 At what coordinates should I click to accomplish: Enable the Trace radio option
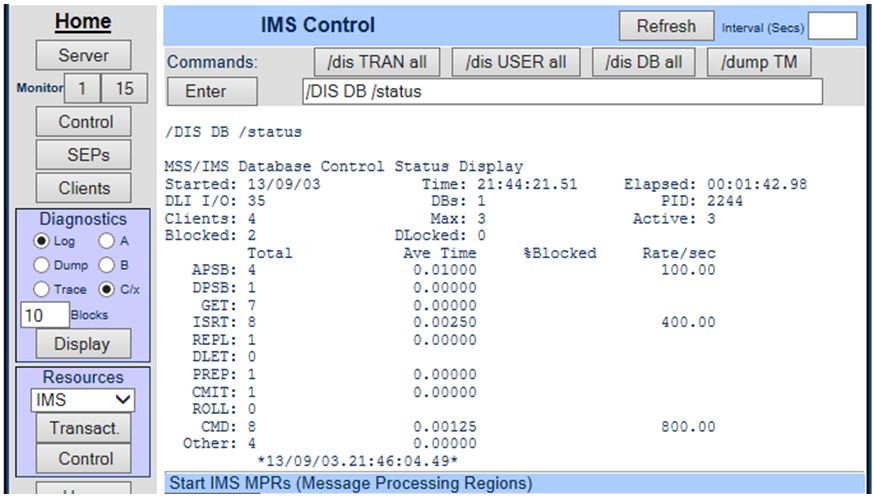[x=41, y=289]
